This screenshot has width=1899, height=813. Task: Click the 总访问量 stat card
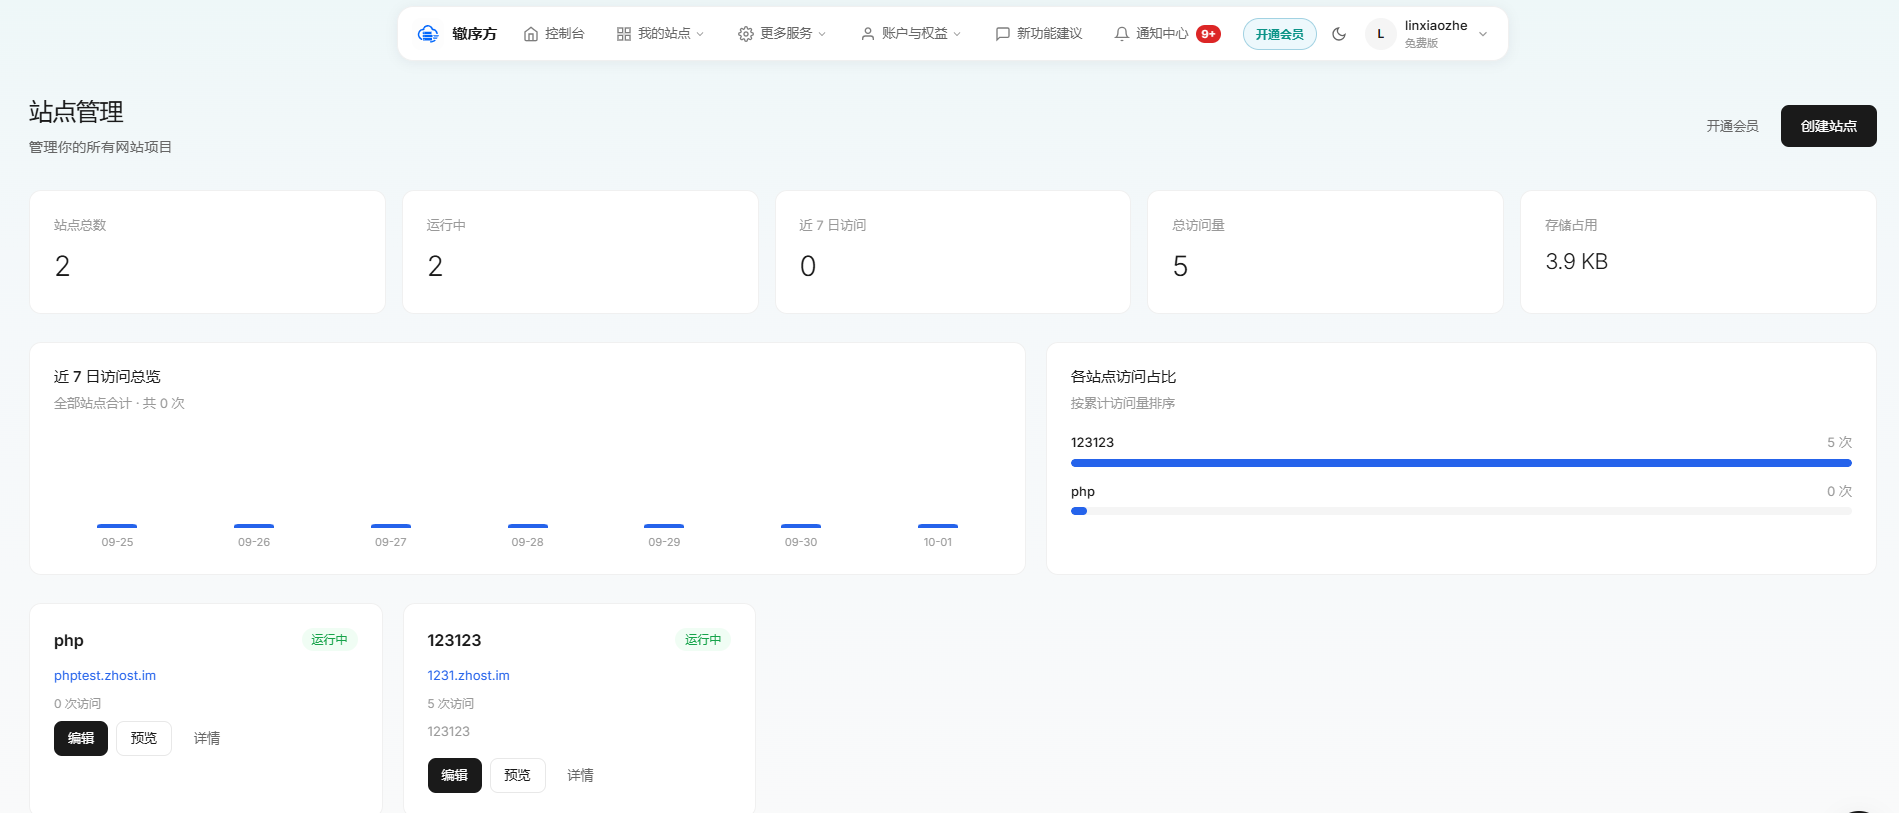(x=1325, y=252)
